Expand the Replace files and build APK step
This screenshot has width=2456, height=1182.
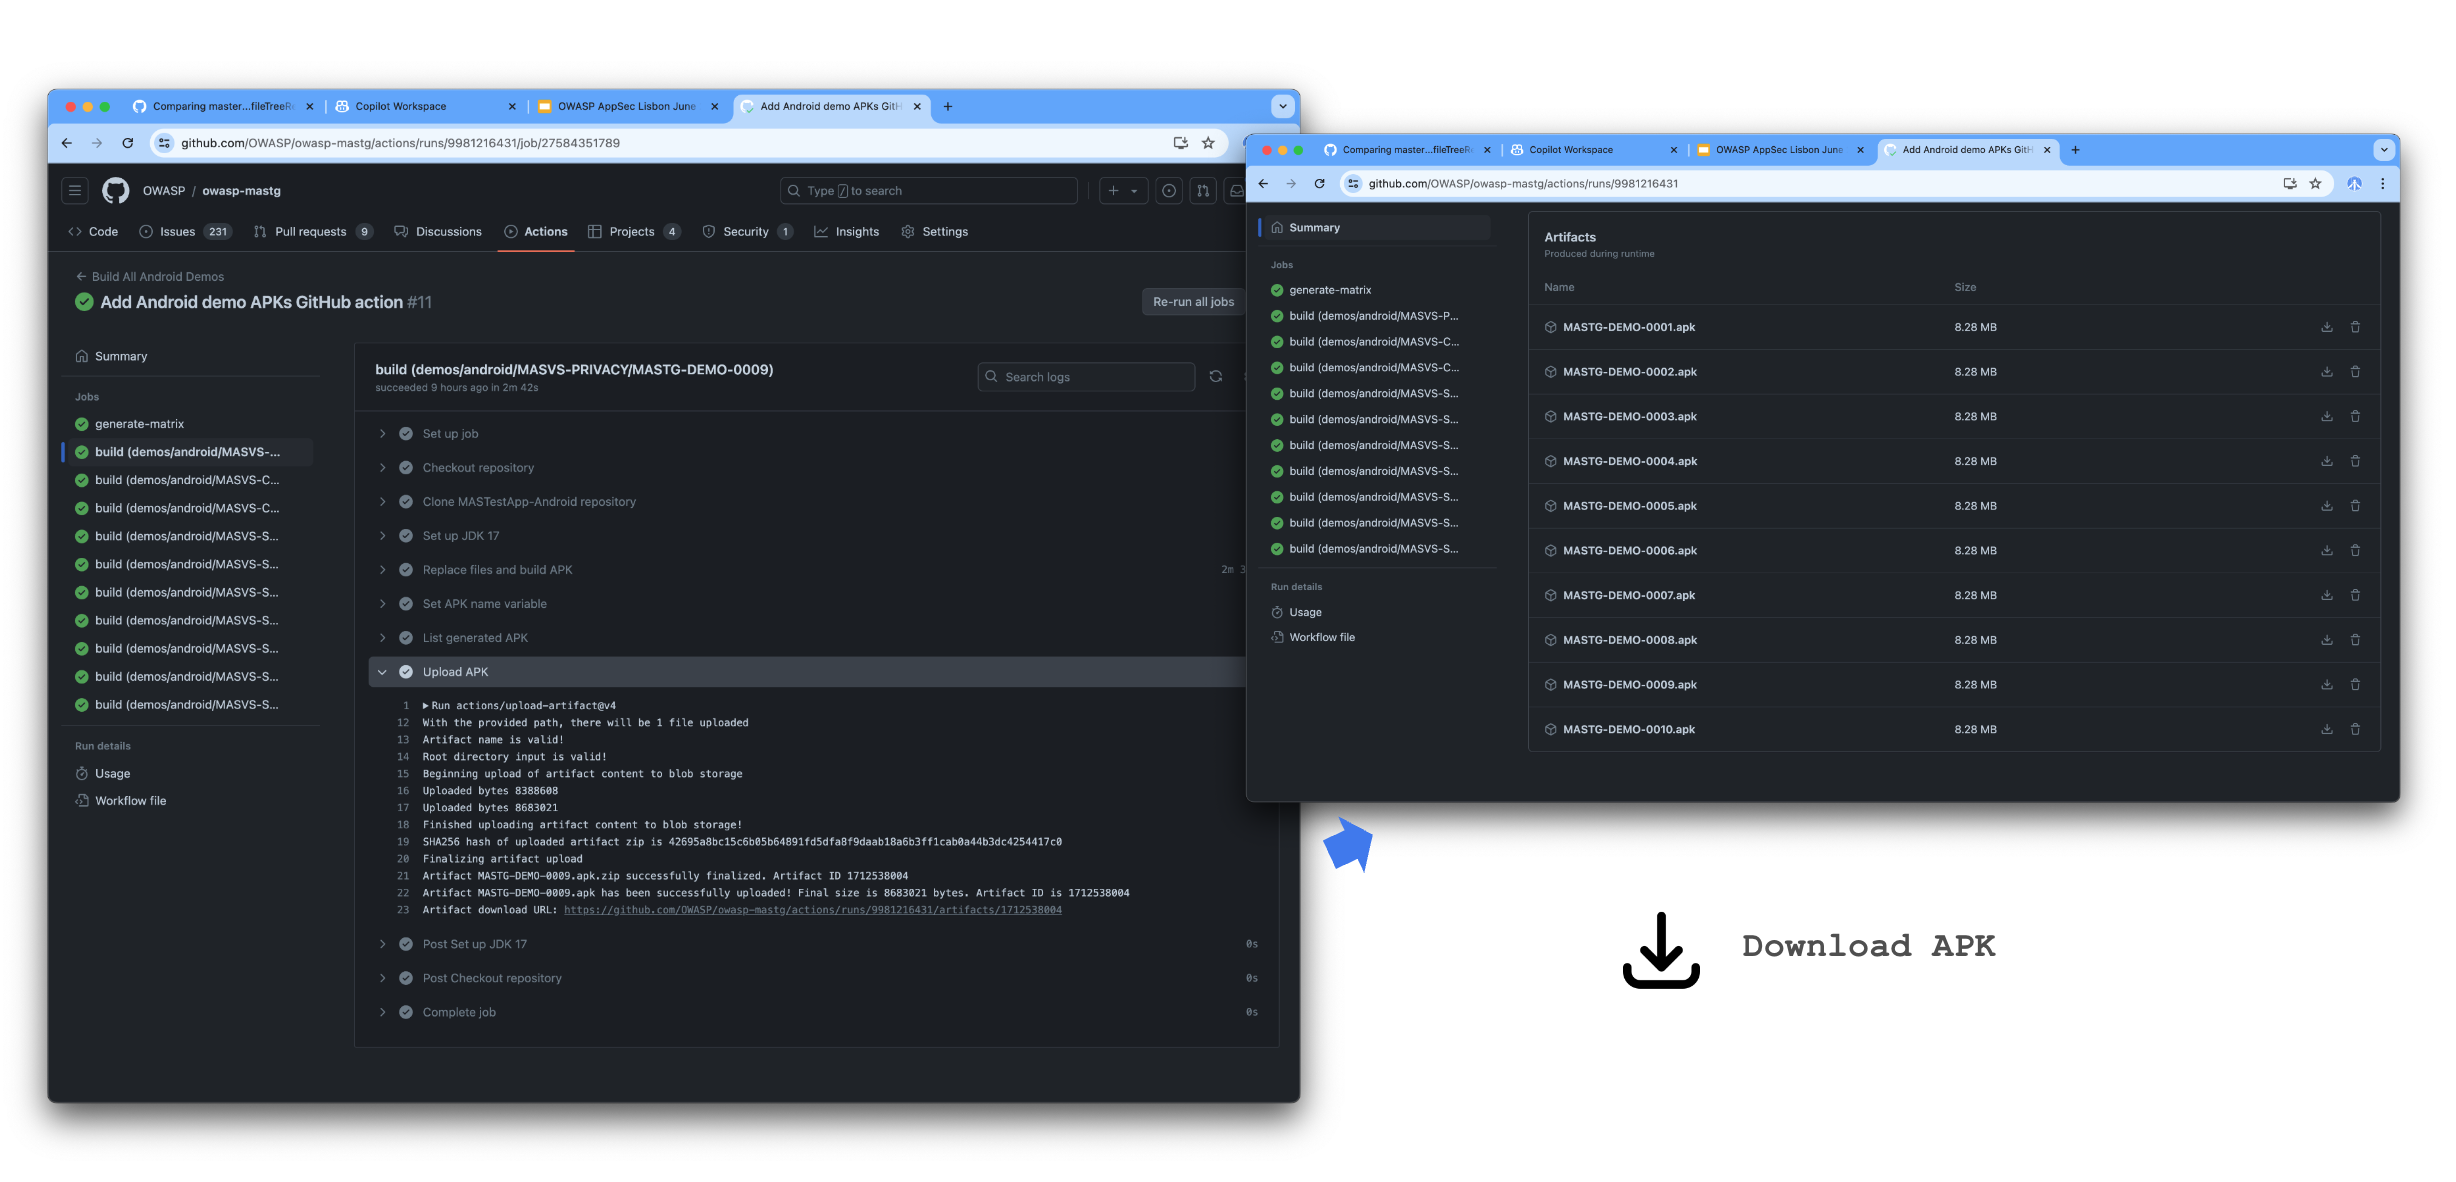coord(497,570)
